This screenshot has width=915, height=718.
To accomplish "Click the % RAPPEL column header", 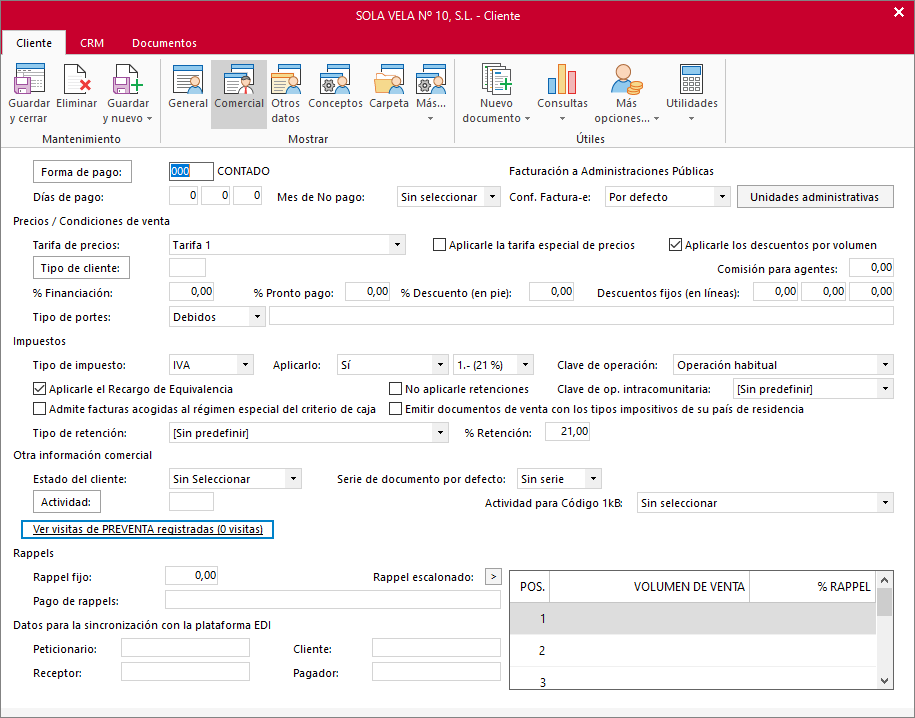I will tap(812, 587).
